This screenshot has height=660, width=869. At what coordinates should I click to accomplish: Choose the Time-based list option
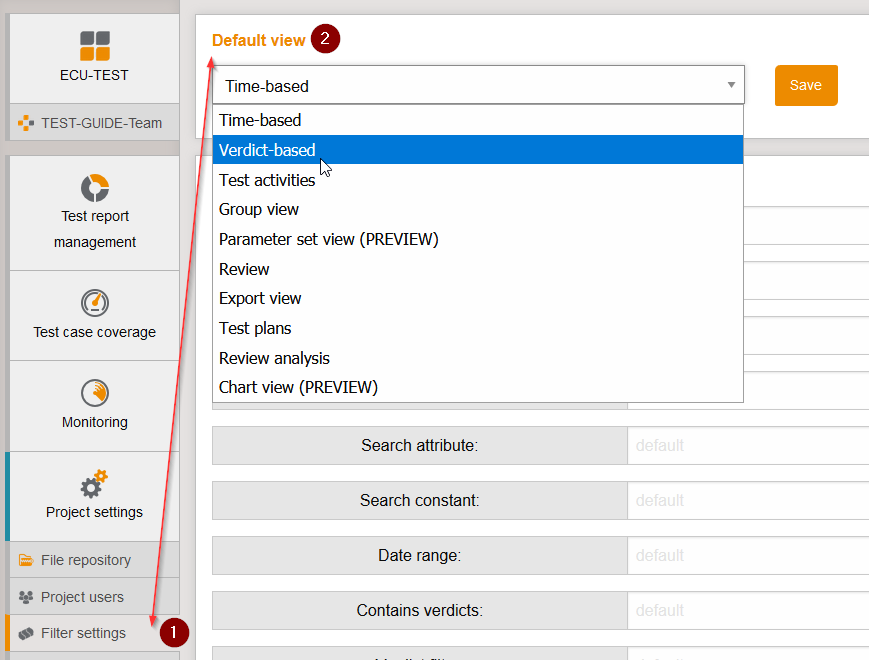coord(260,120)
